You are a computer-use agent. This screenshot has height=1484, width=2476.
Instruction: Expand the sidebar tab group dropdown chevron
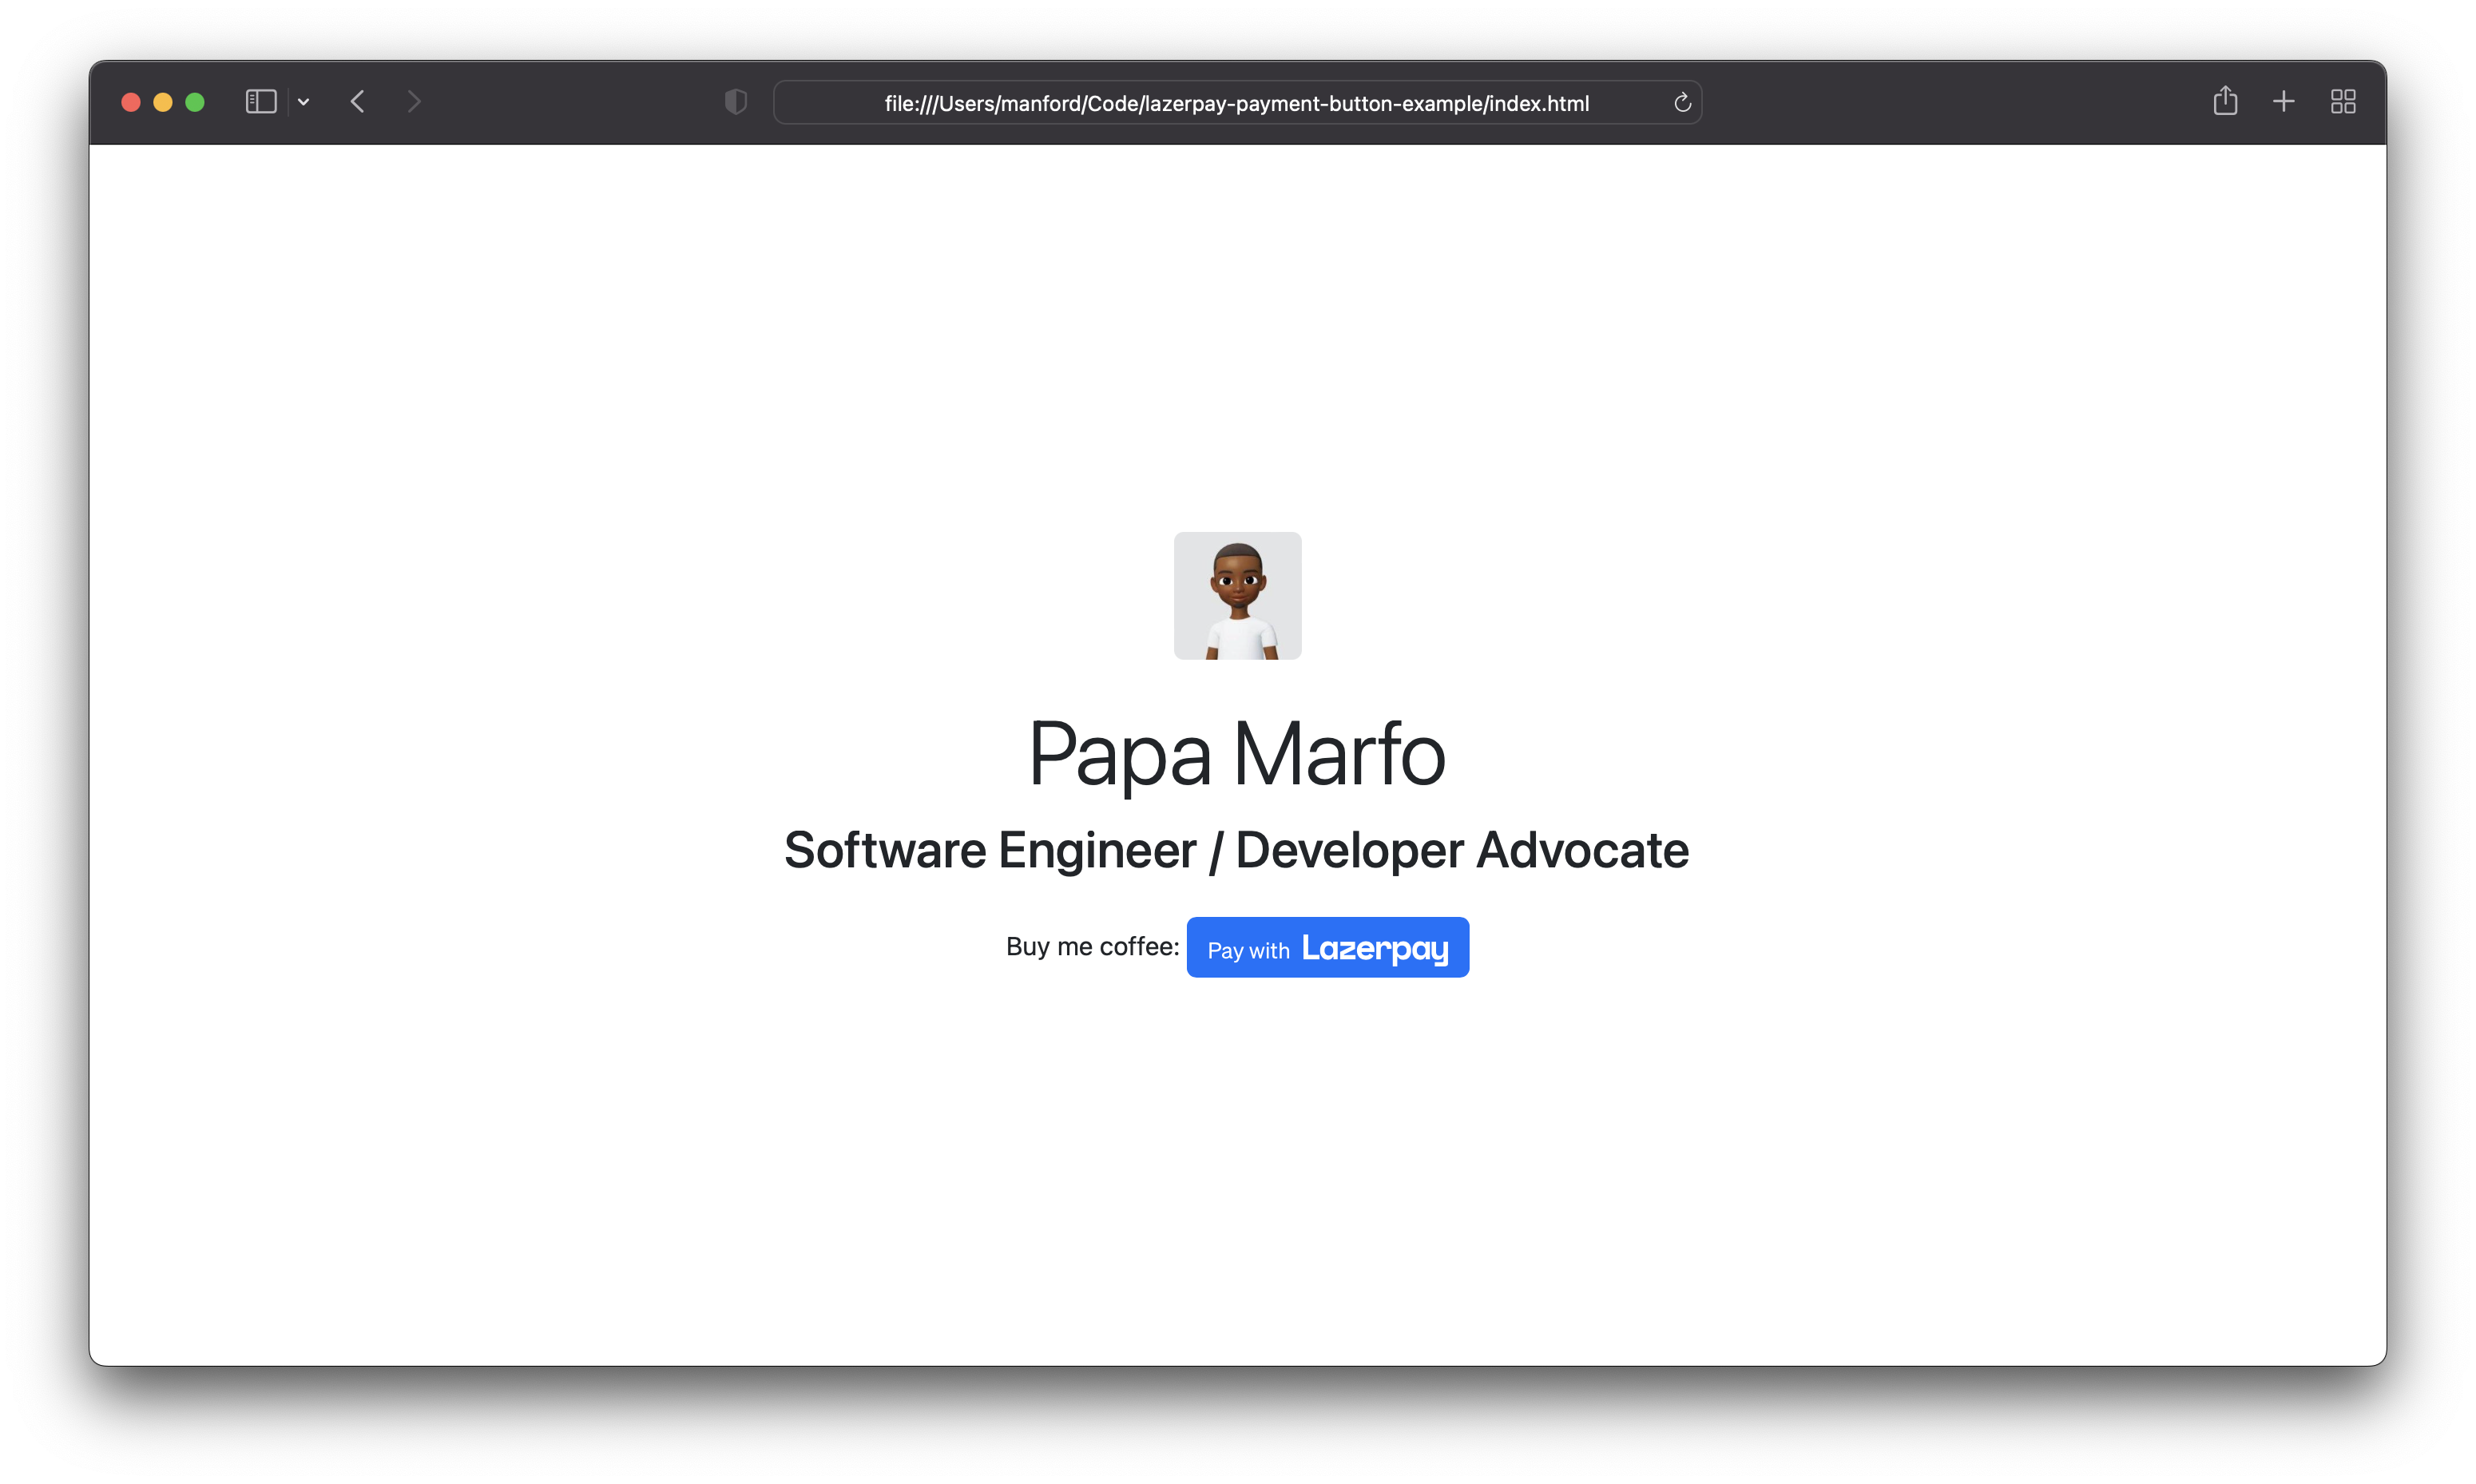[x=303, y=102]
